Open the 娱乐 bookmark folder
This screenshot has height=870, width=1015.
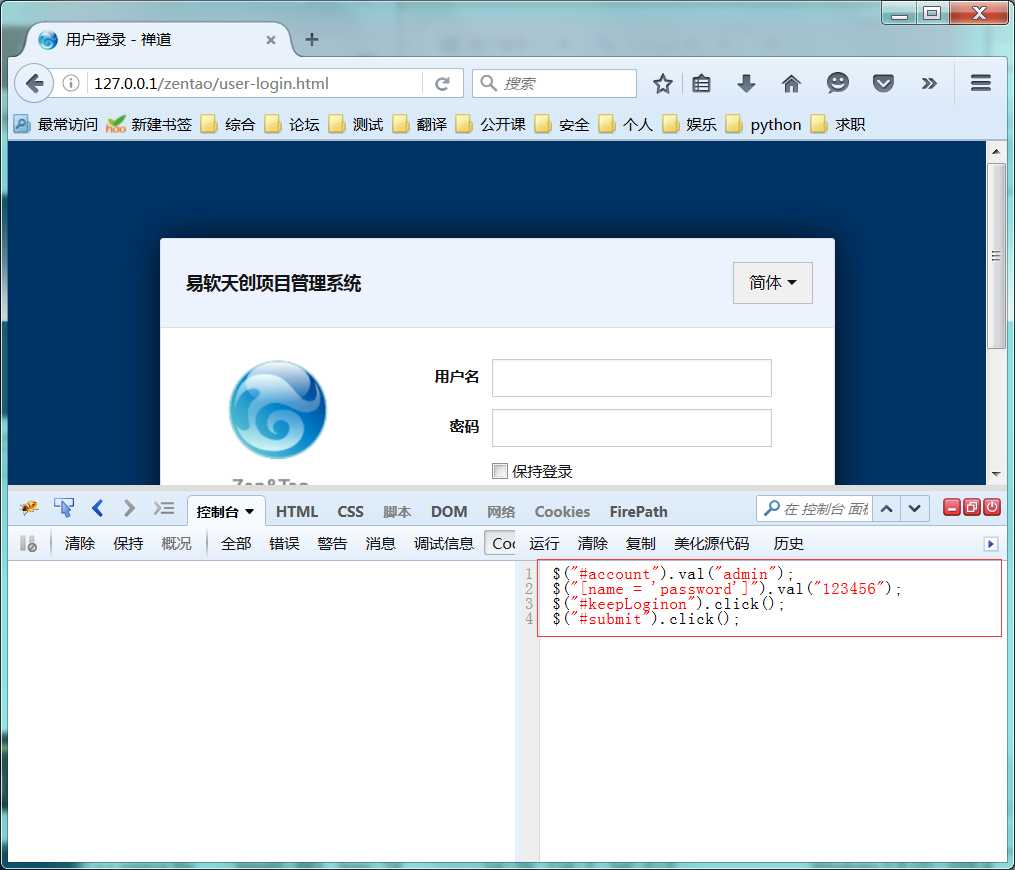tap(690, 124)
